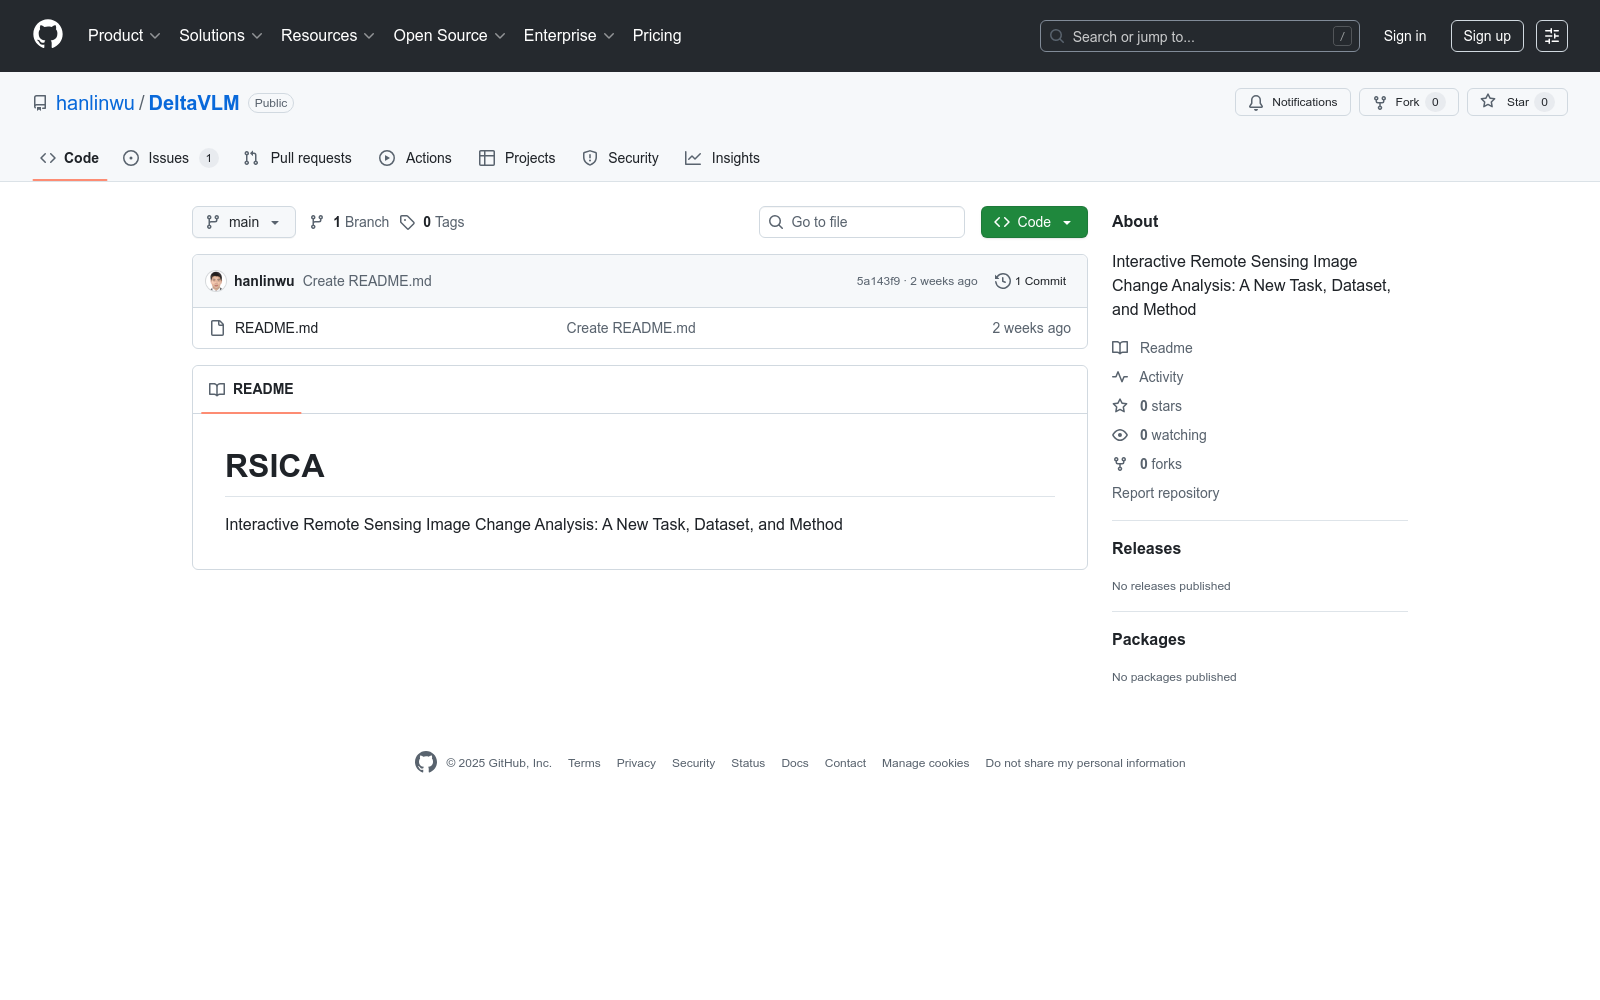This screenshot has height=1000, width=1600.
Task: View the 1 Branch link
Action: (349, 222)
